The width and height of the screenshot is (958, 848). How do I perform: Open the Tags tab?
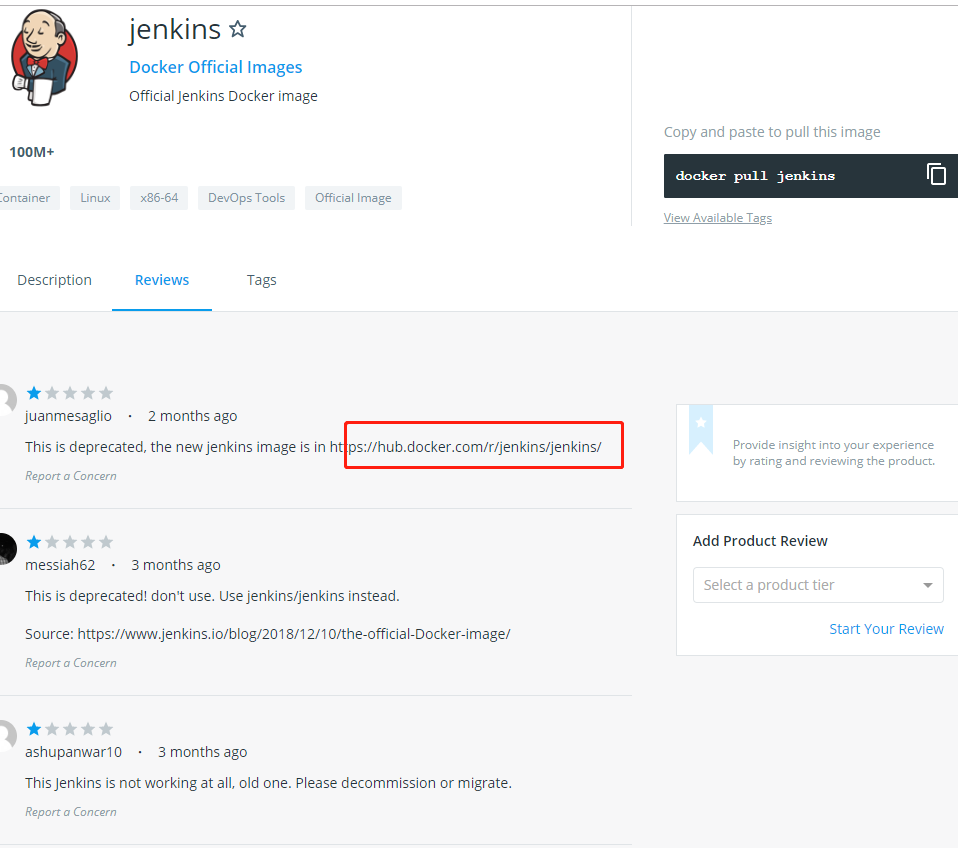(x=261, y=280)
